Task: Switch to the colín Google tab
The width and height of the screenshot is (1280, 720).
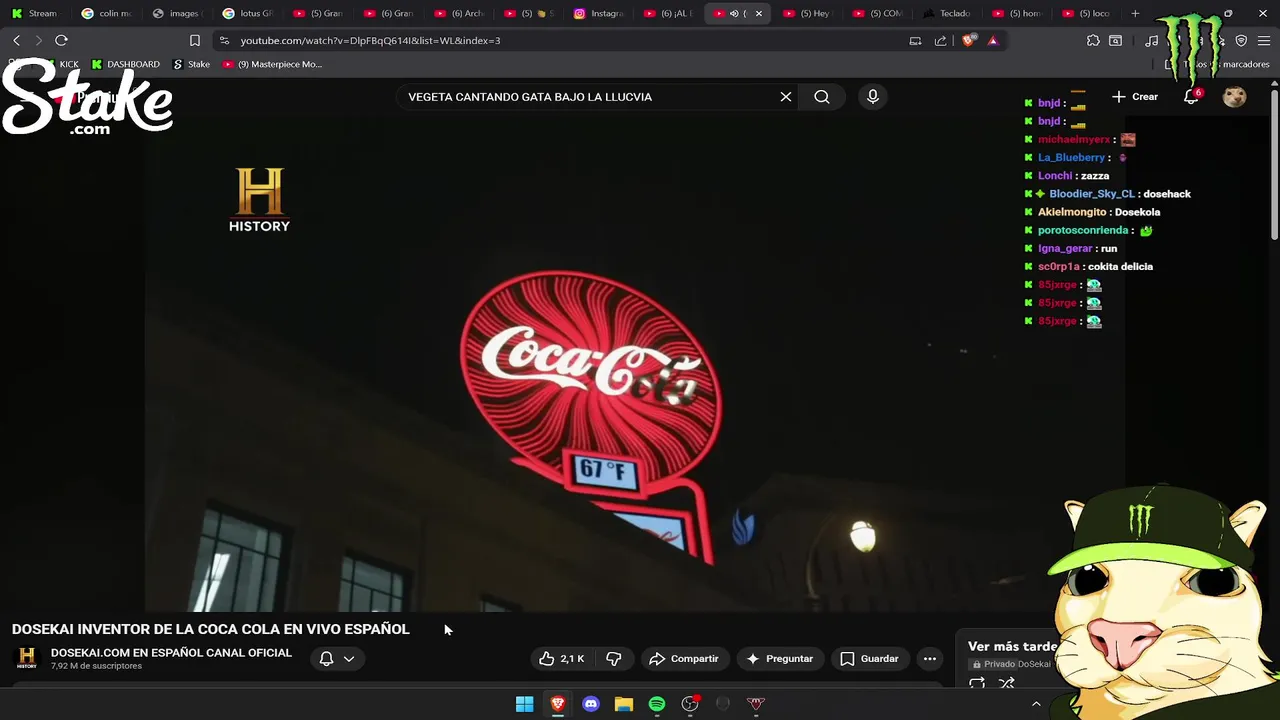Action: pos(106,13)
